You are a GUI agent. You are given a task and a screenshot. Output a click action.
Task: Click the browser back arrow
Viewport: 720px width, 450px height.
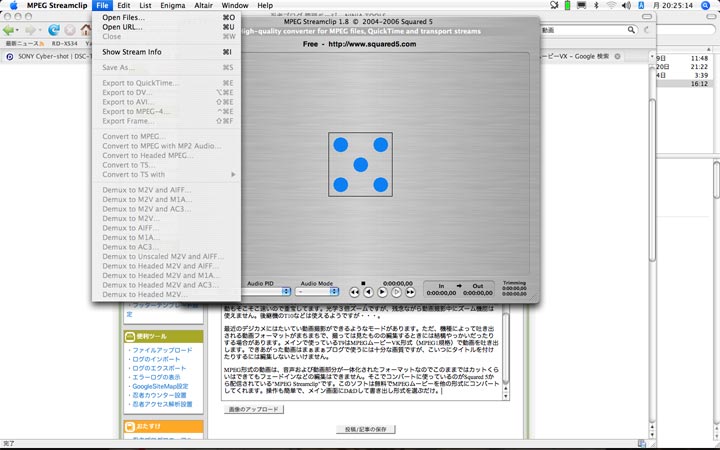point(8,30)
